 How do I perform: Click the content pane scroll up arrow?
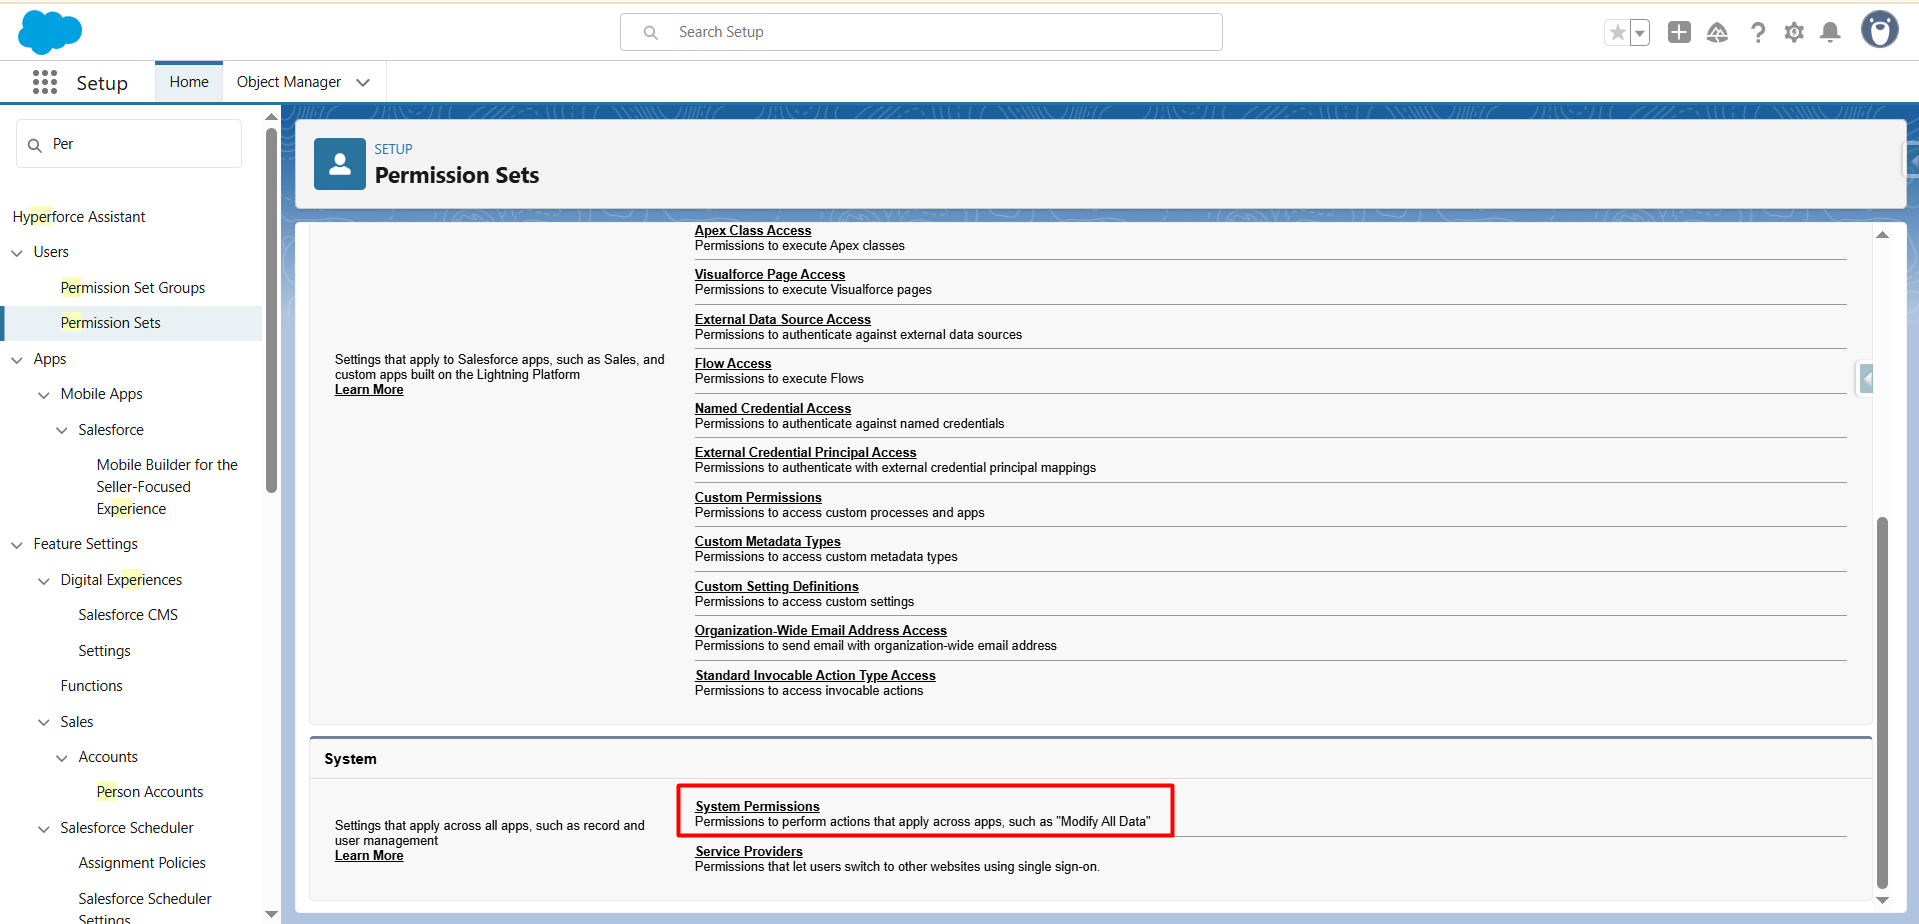coord(1882,235)
